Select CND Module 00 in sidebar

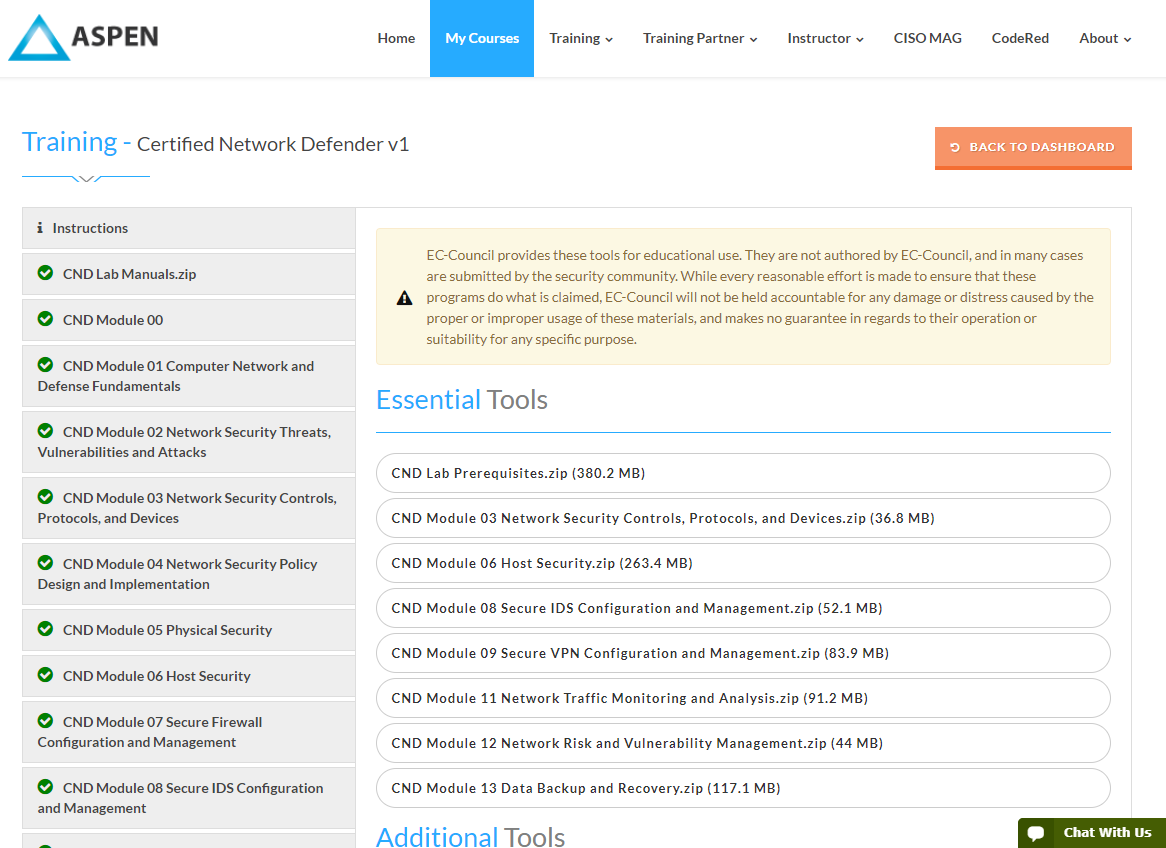[x=189, y=320]
